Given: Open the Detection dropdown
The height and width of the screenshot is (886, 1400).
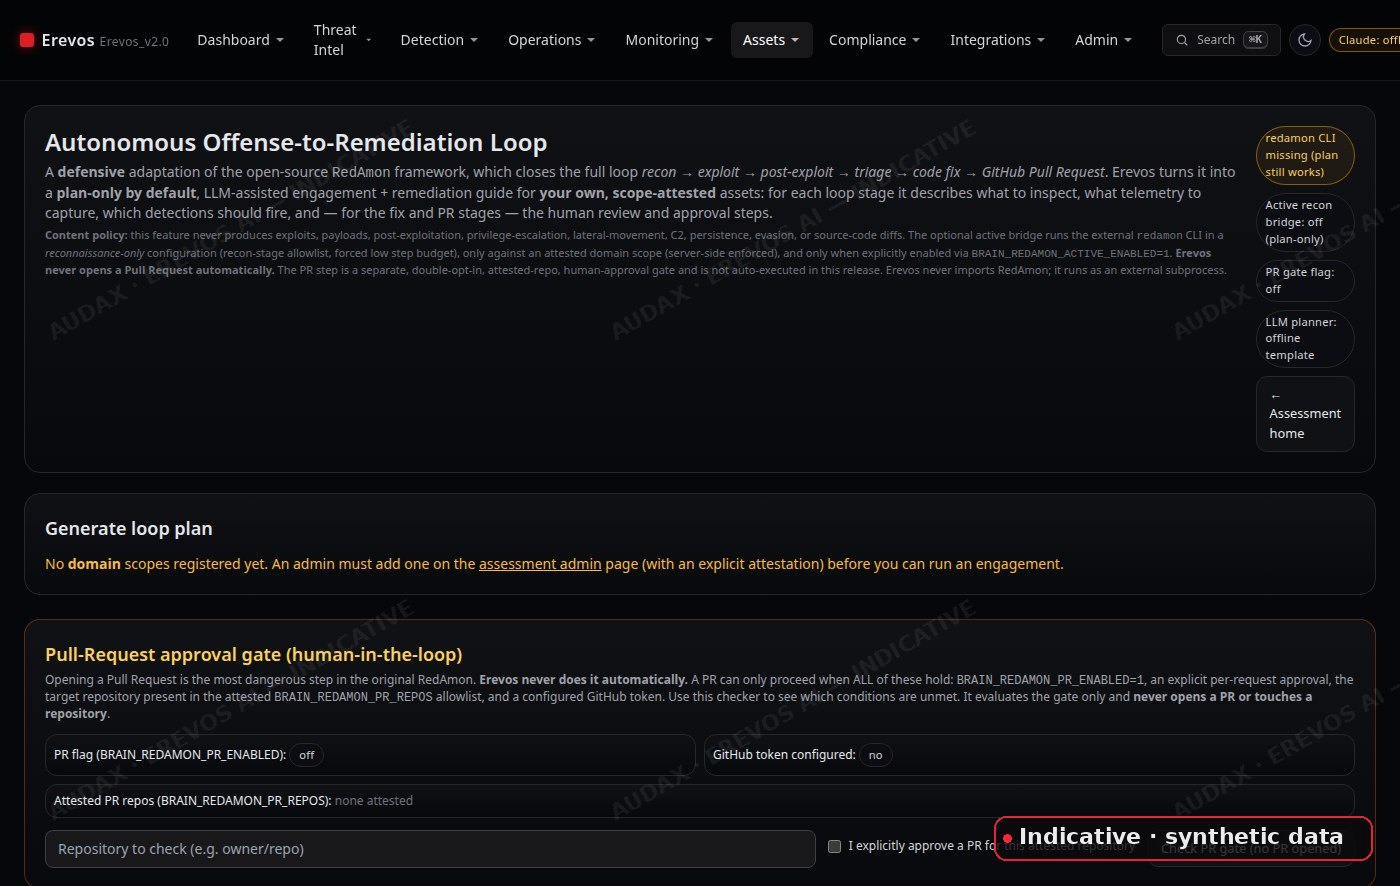Looking at the screenshot, I should click(x=439, y=40).
